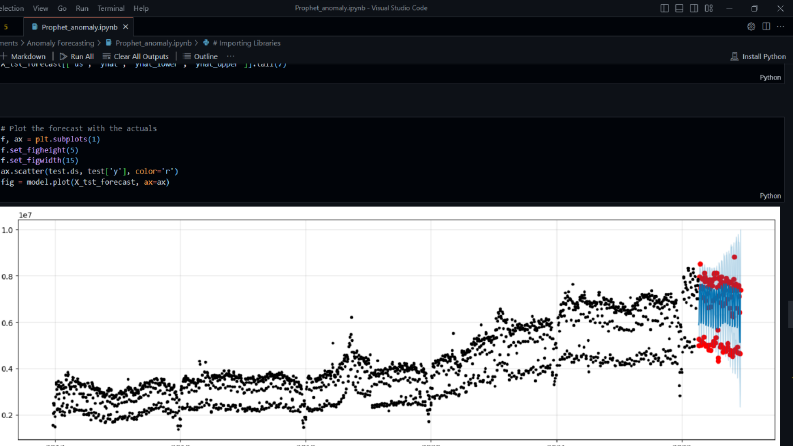Click Run All button
Image resolution: width=793 pixels, height=446 pixels.
tap(77, 56)
